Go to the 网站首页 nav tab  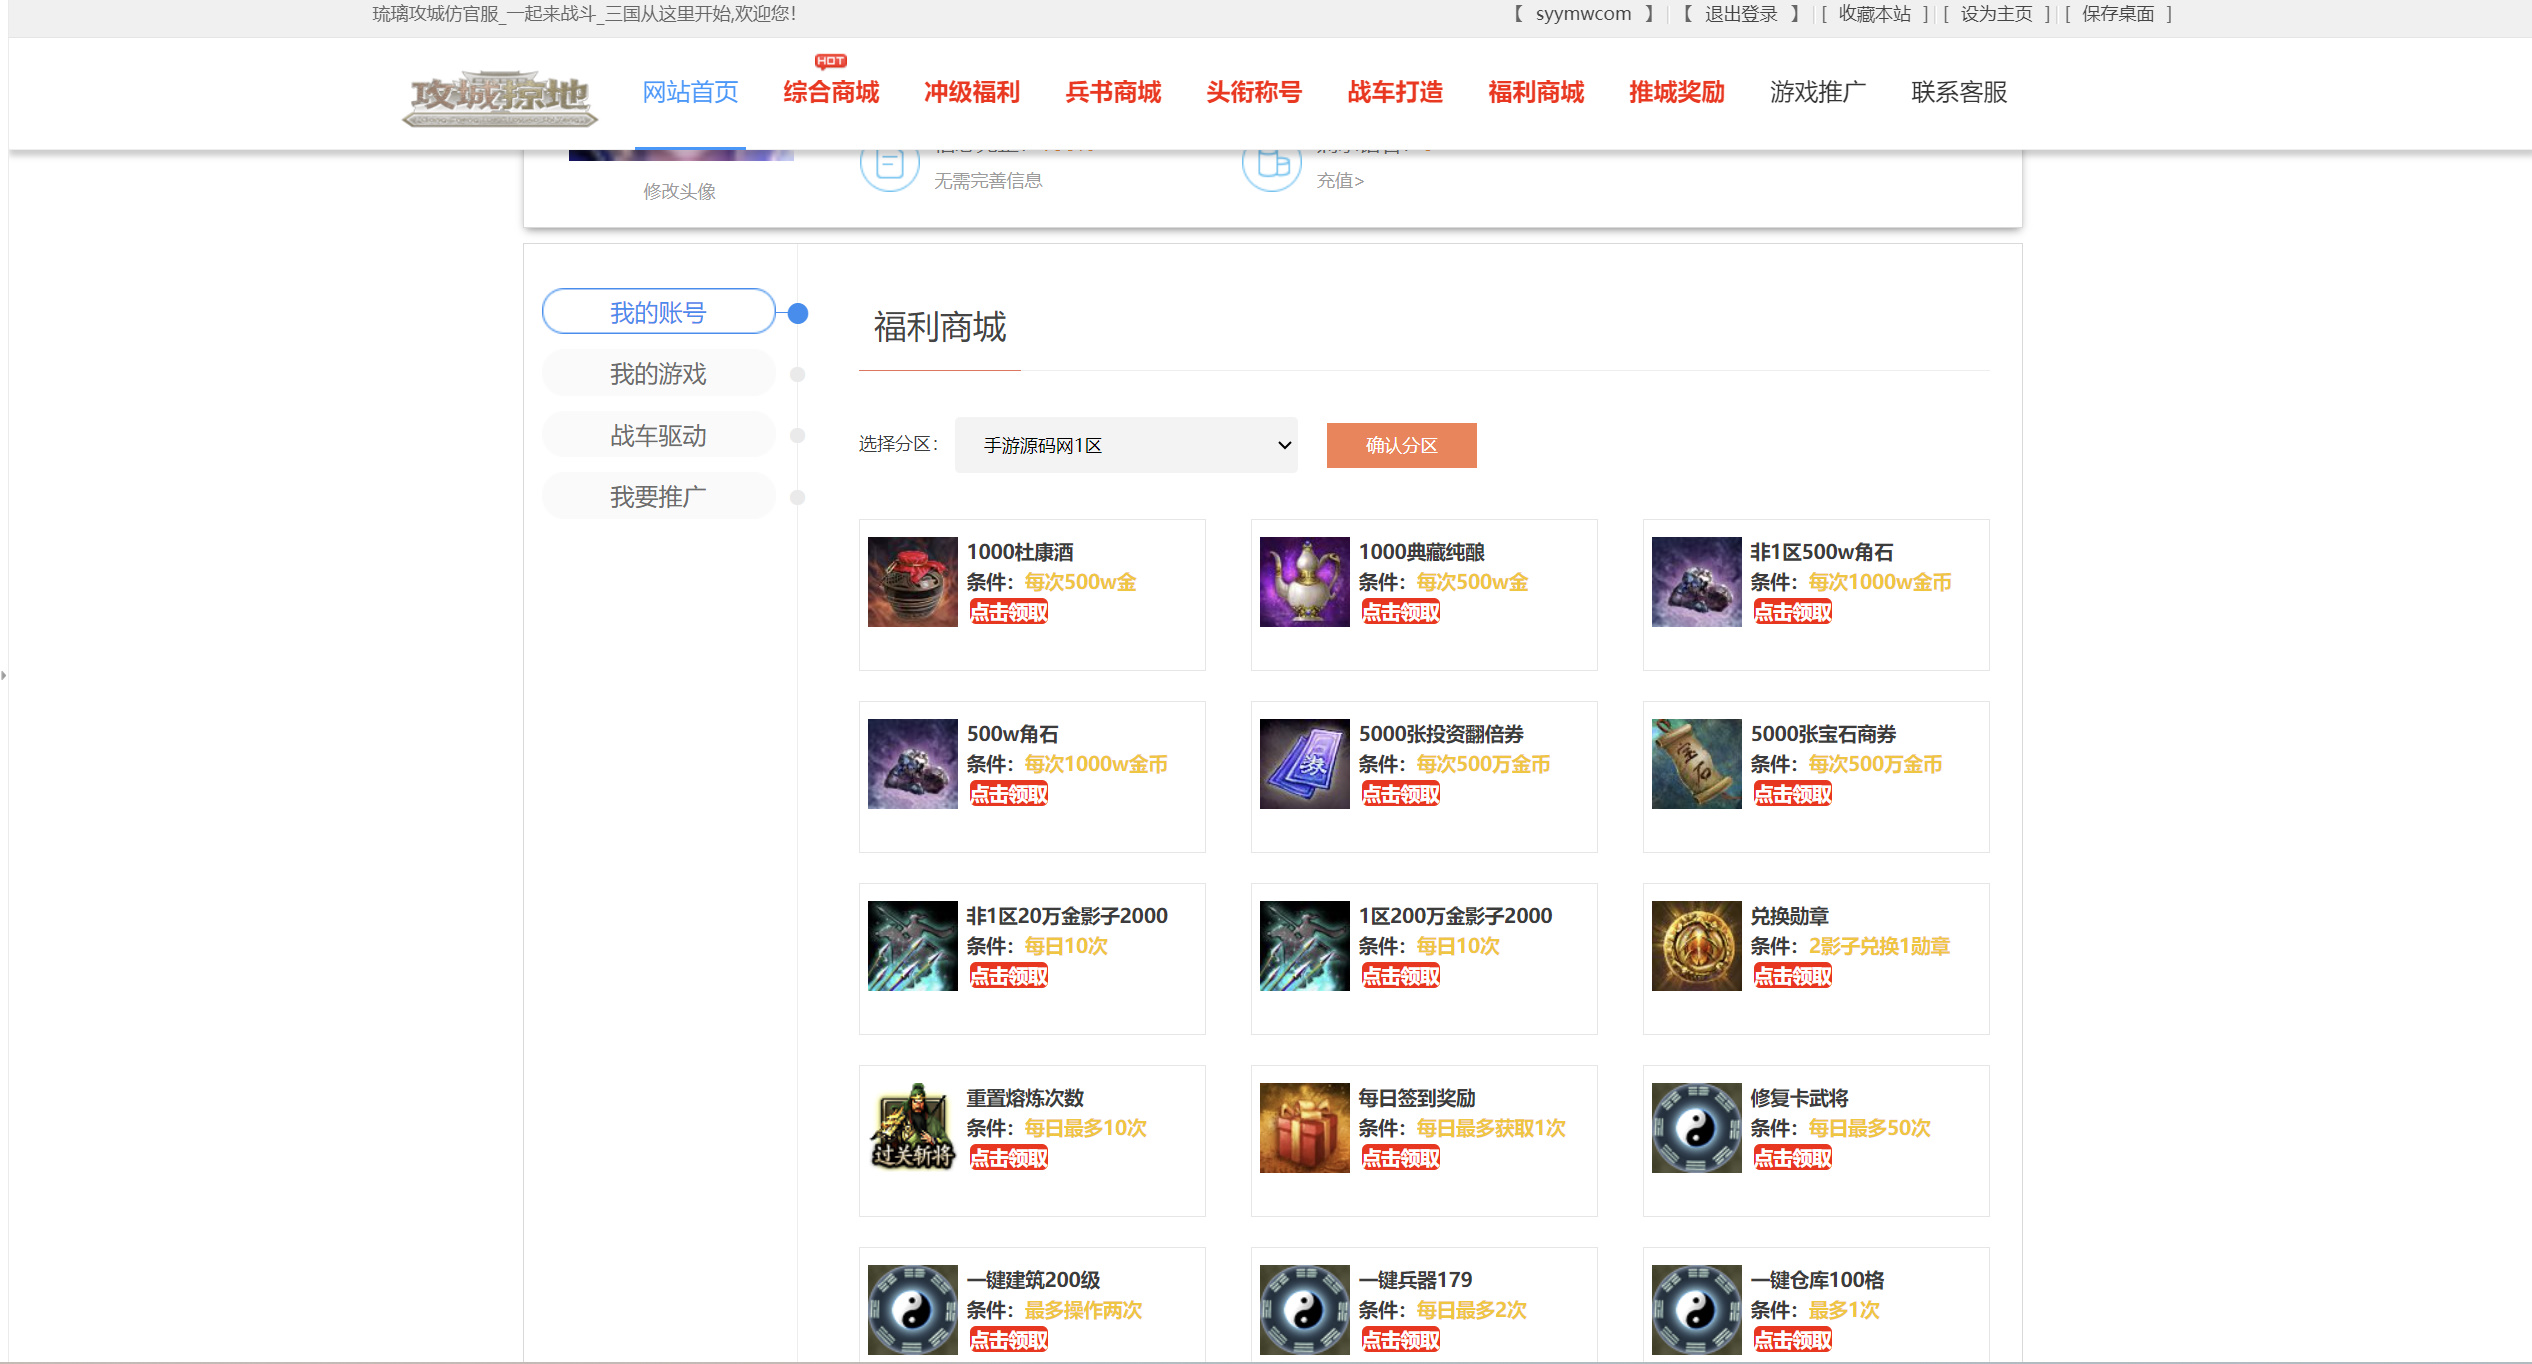pos(690,92)
